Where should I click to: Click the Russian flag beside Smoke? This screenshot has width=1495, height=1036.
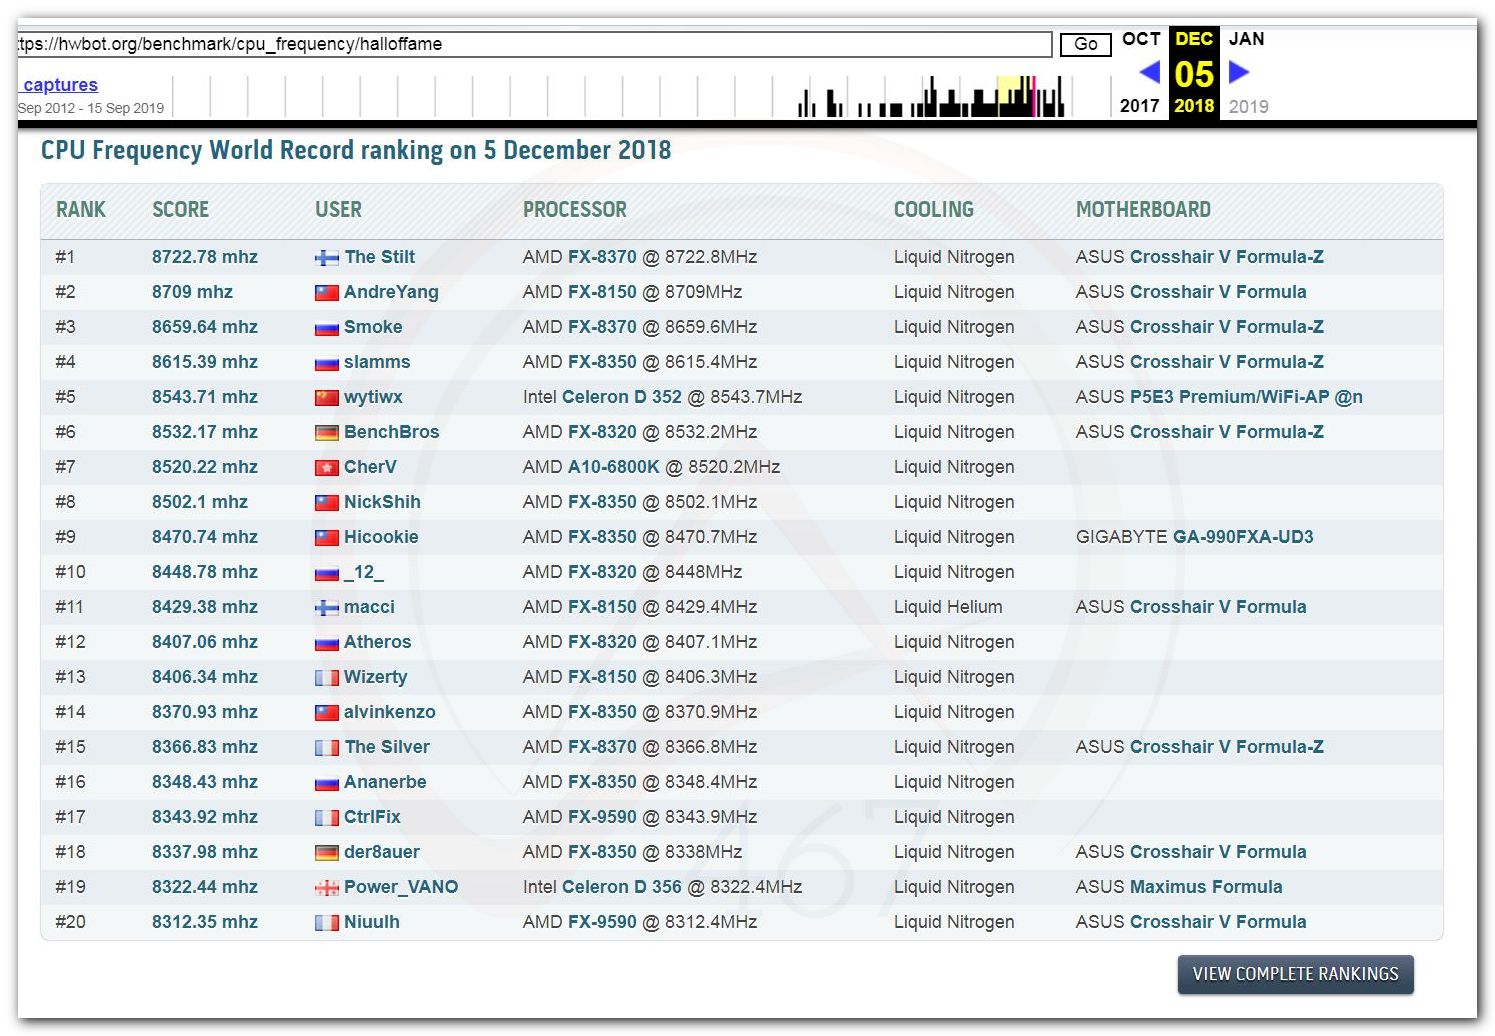326,328
